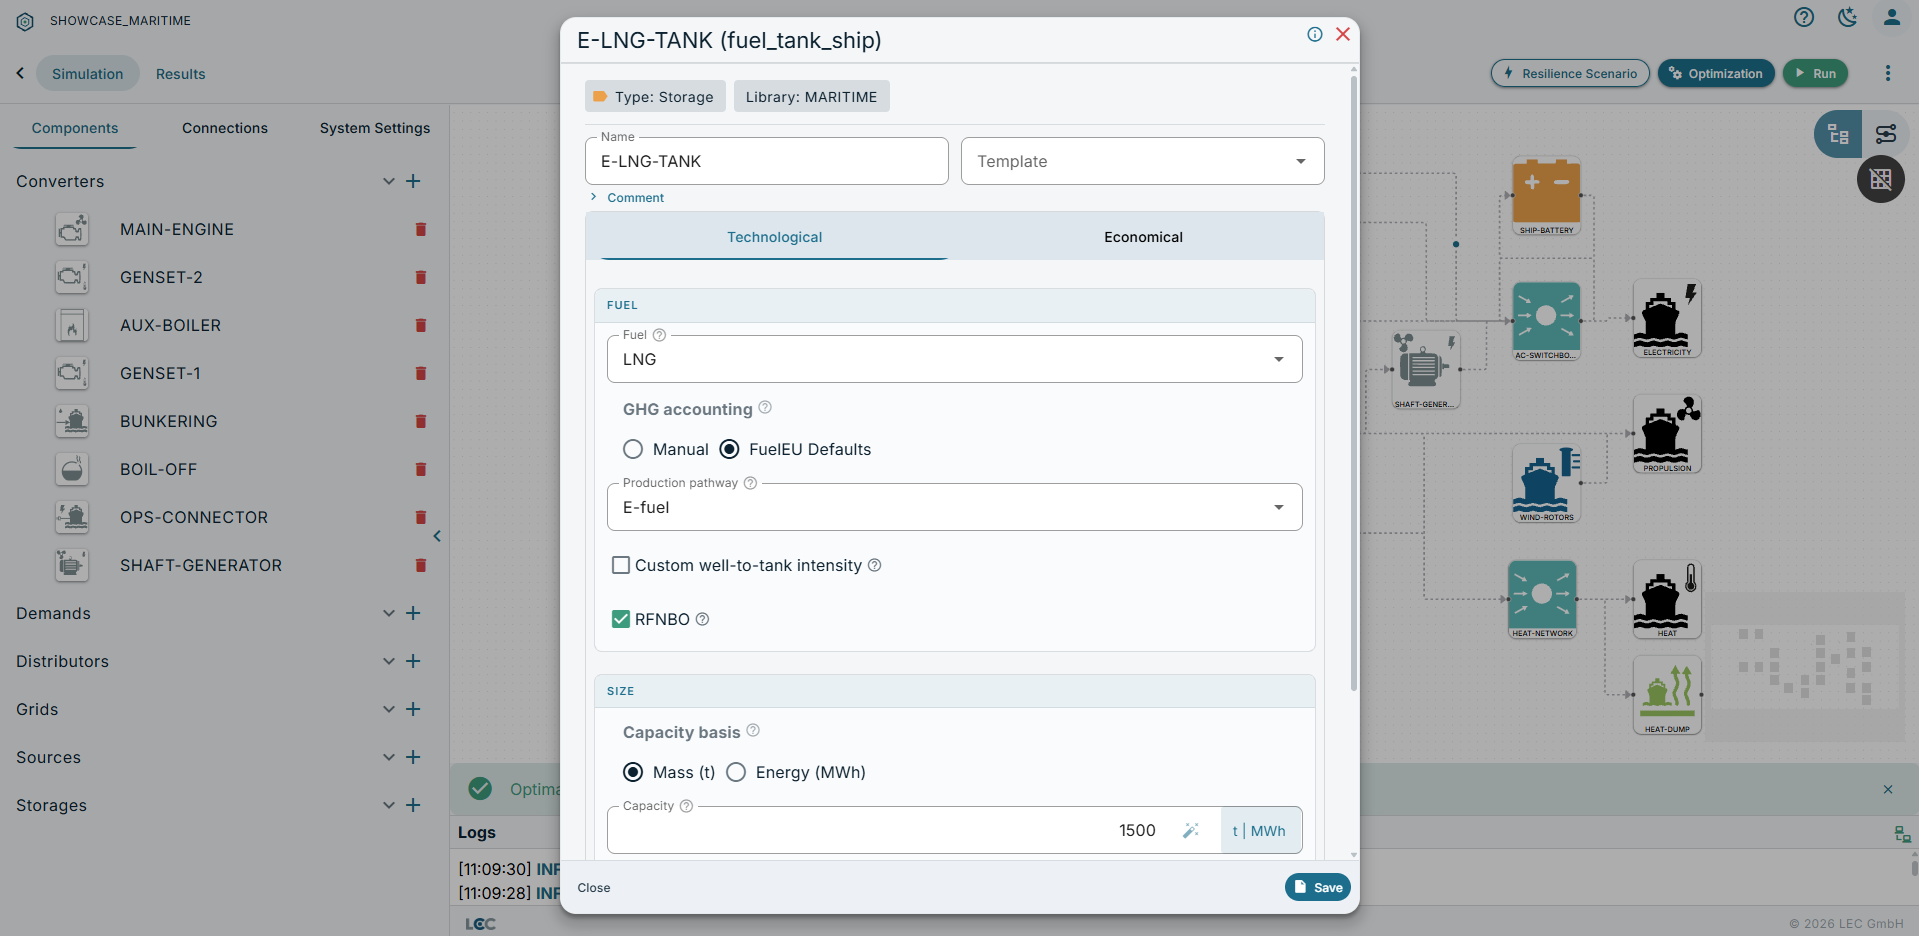Expand the Demands section chevron
The height and width of the screenshot is (936, 1919).
tap(389, 613)
